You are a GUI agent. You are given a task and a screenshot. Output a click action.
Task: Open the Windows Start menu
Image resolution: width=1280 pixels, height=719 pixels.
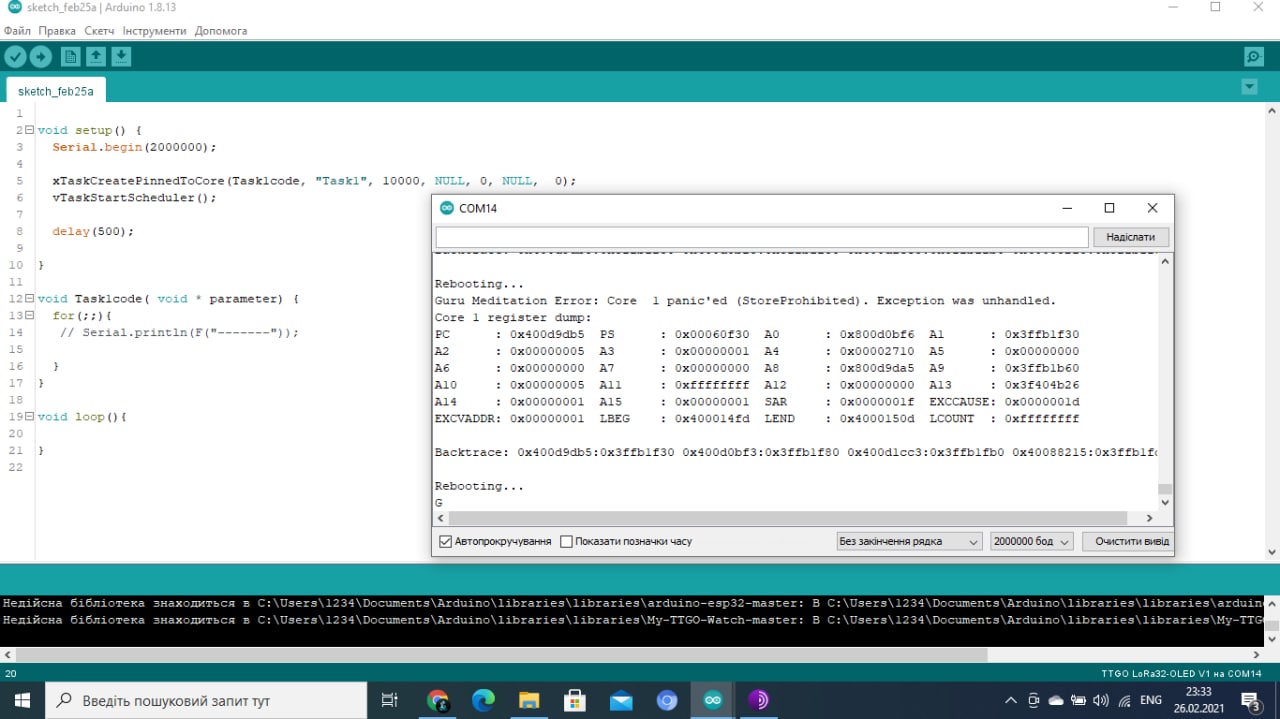(x=22, y=700)
